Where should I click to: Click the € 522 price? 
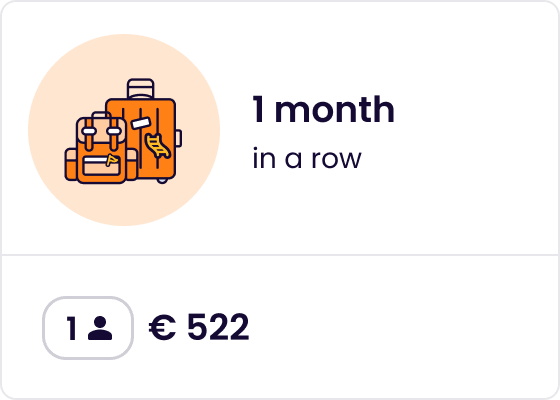[199, 327]
